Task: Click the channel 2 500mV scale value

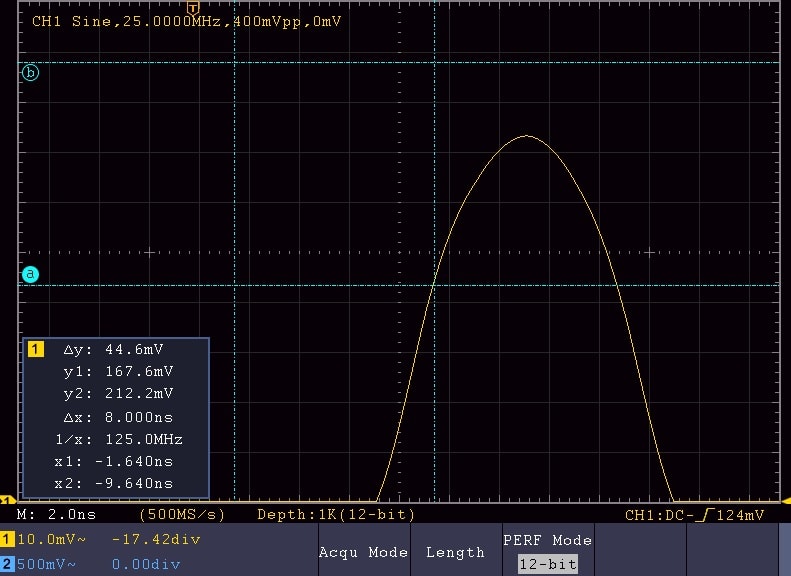Action: (46, 564)
